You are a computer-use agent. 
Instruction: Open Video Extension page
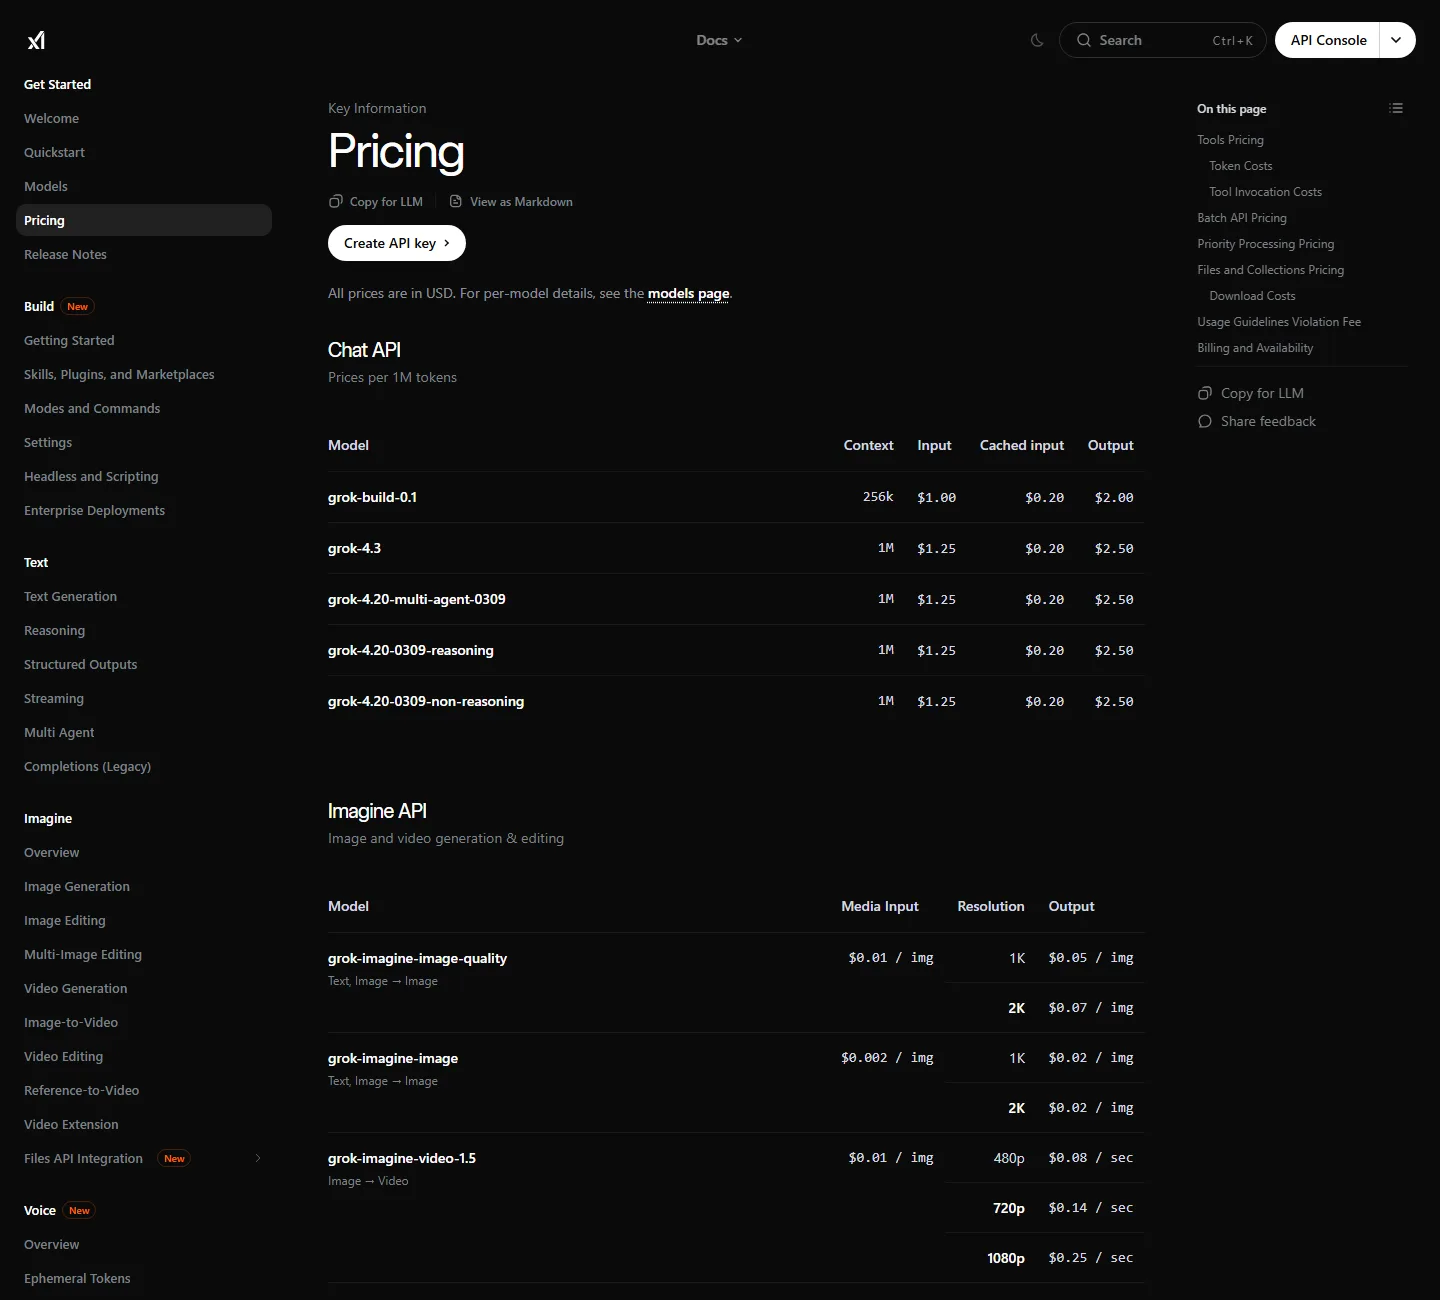(71, 1124)
